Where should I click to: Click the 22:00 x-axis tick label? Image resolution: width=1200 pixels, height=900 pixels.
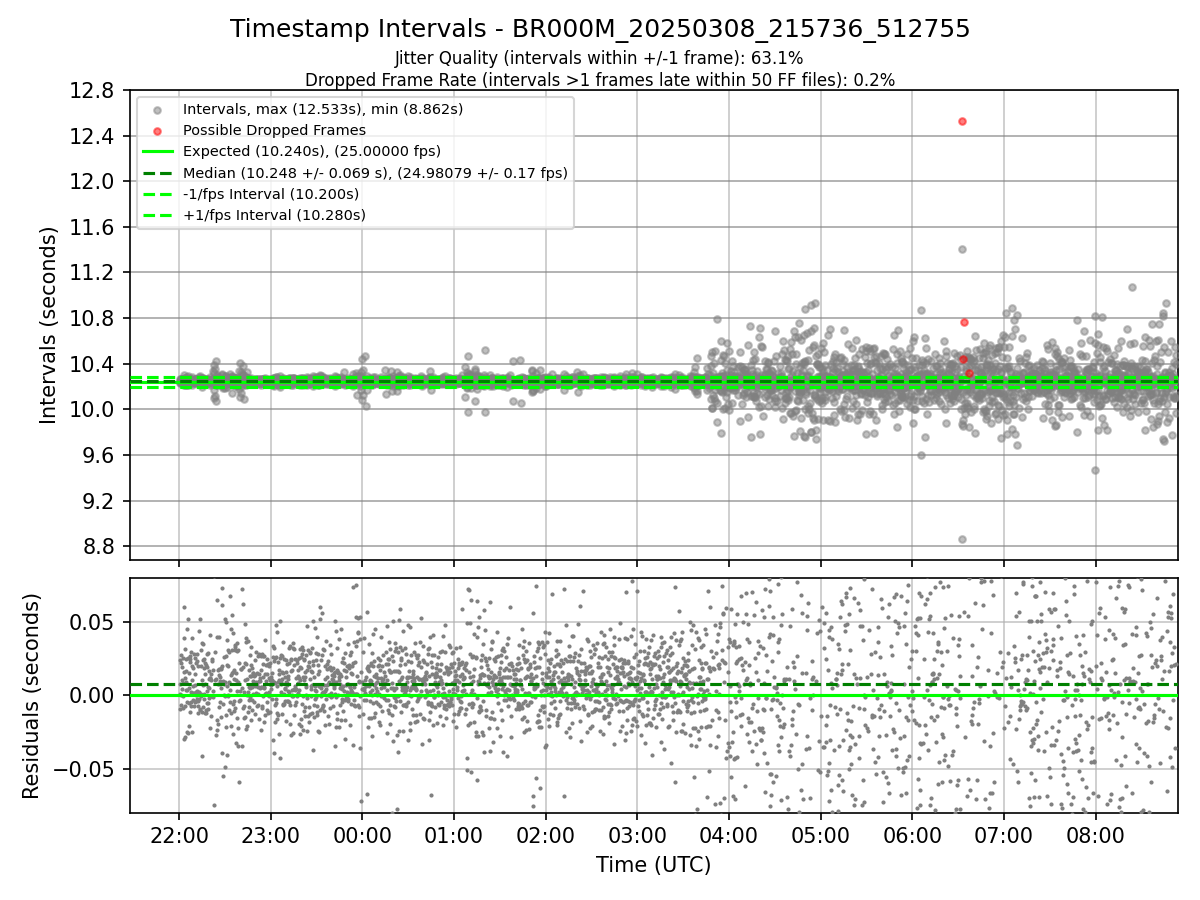point(179,834)
